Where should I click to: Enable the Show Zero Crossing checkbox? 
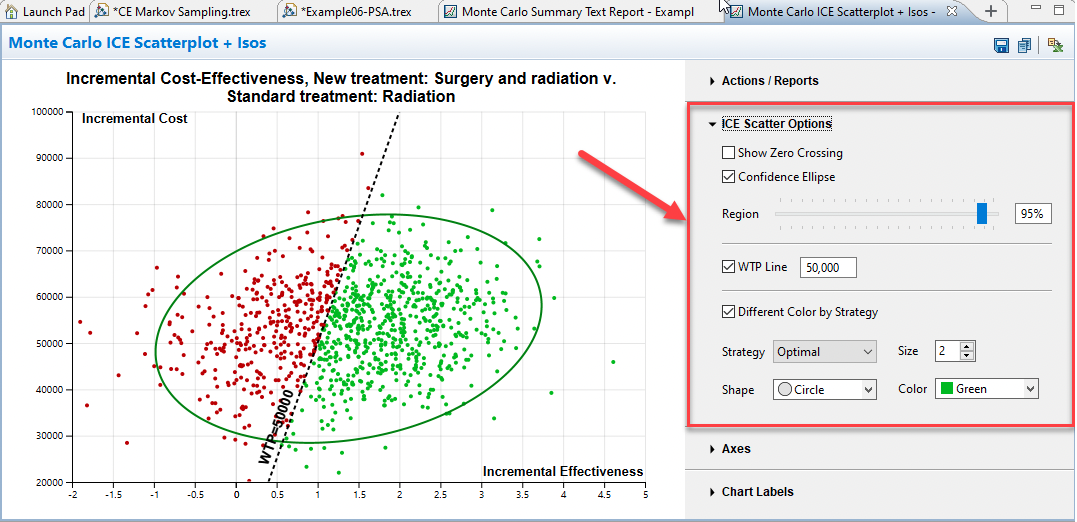[728, 153]
